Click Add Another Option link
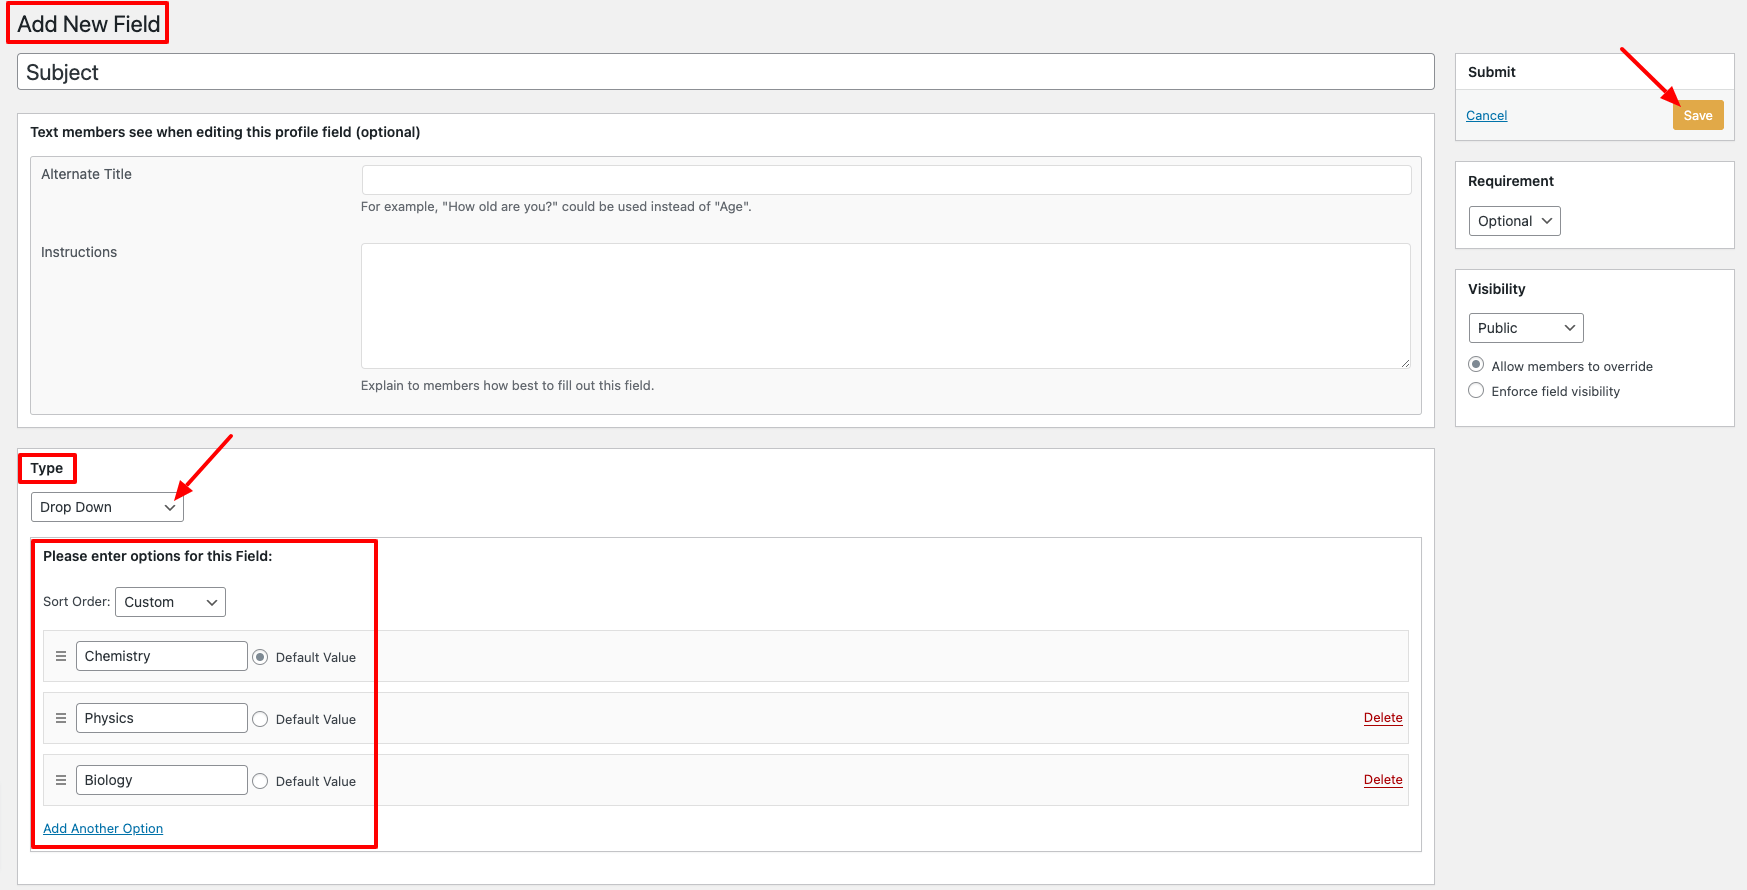Screen dimensions: 1747x890 [x=103, y=829]
